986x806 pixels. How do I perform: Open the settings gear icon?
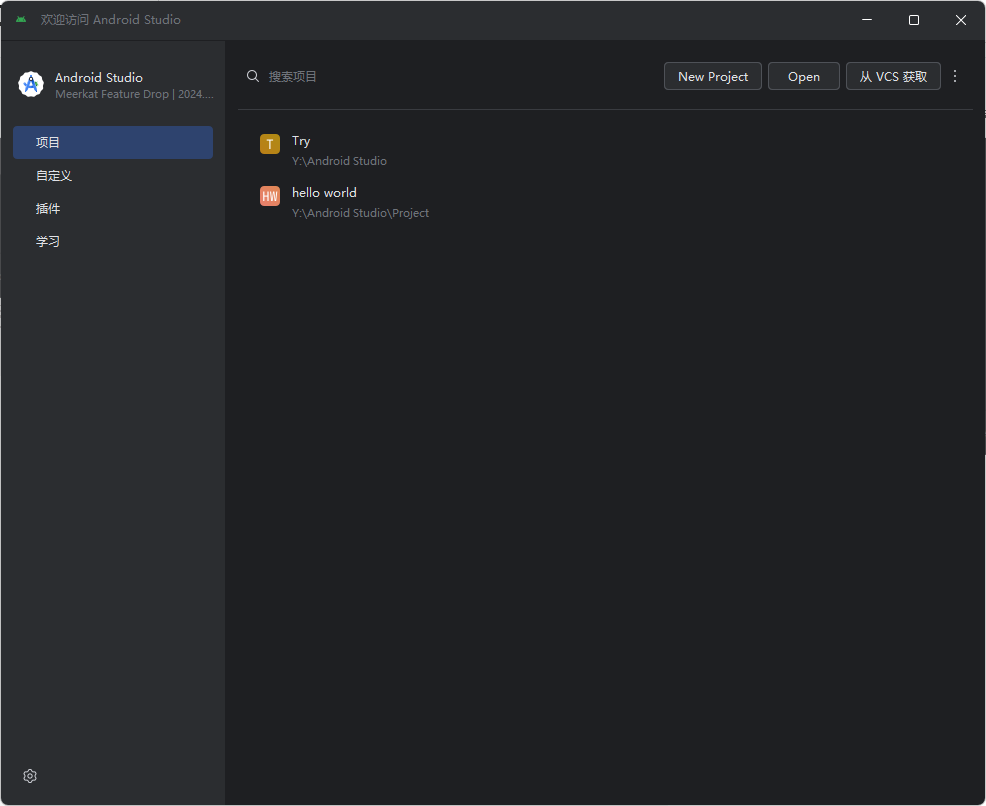coord(30,776)
